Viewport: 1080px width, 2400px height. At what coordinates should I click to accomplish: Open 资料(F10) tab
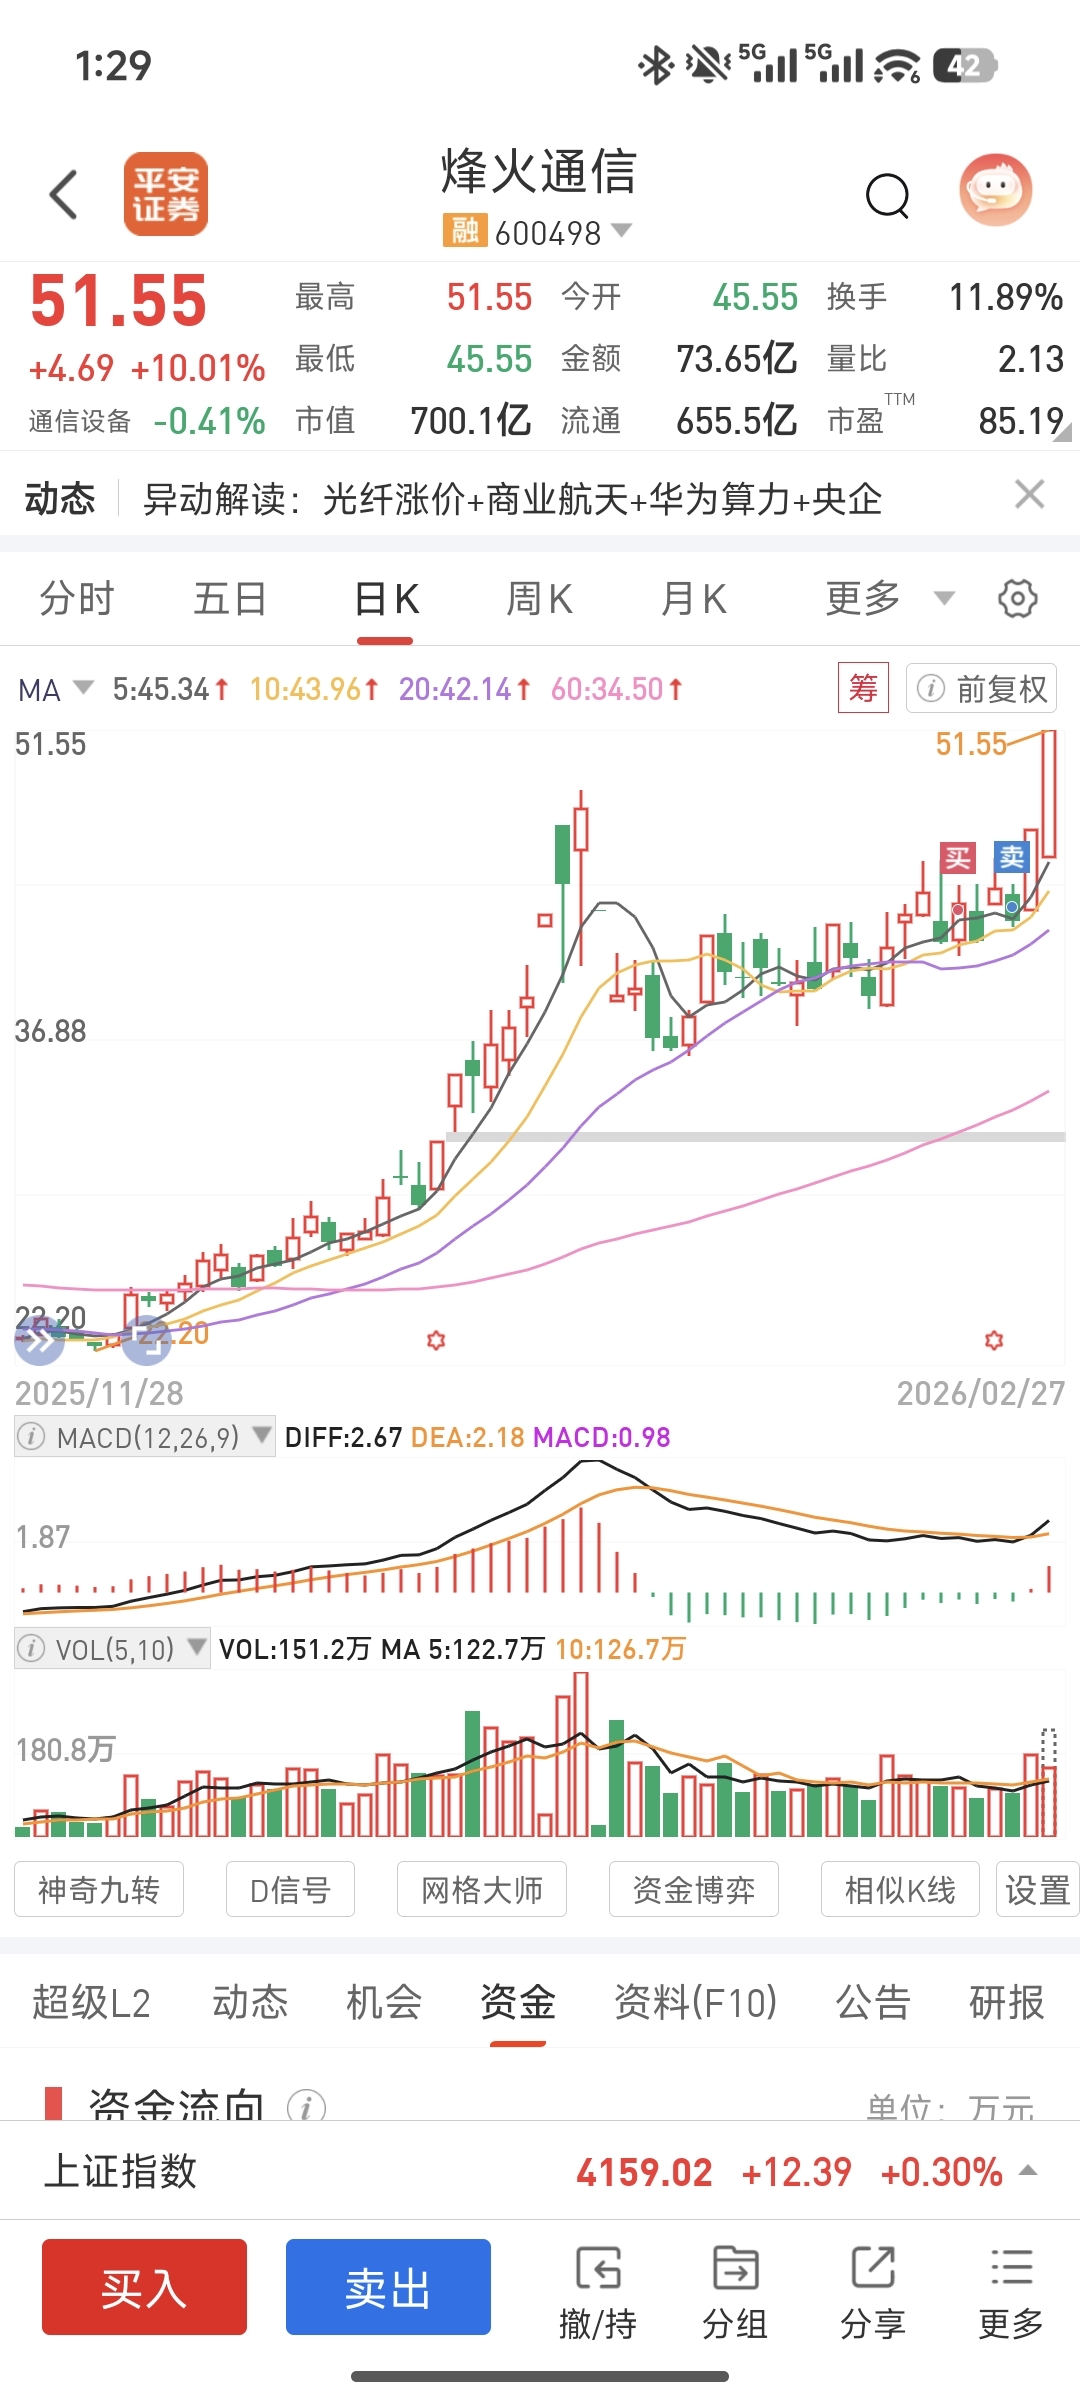coord(695,2003)
